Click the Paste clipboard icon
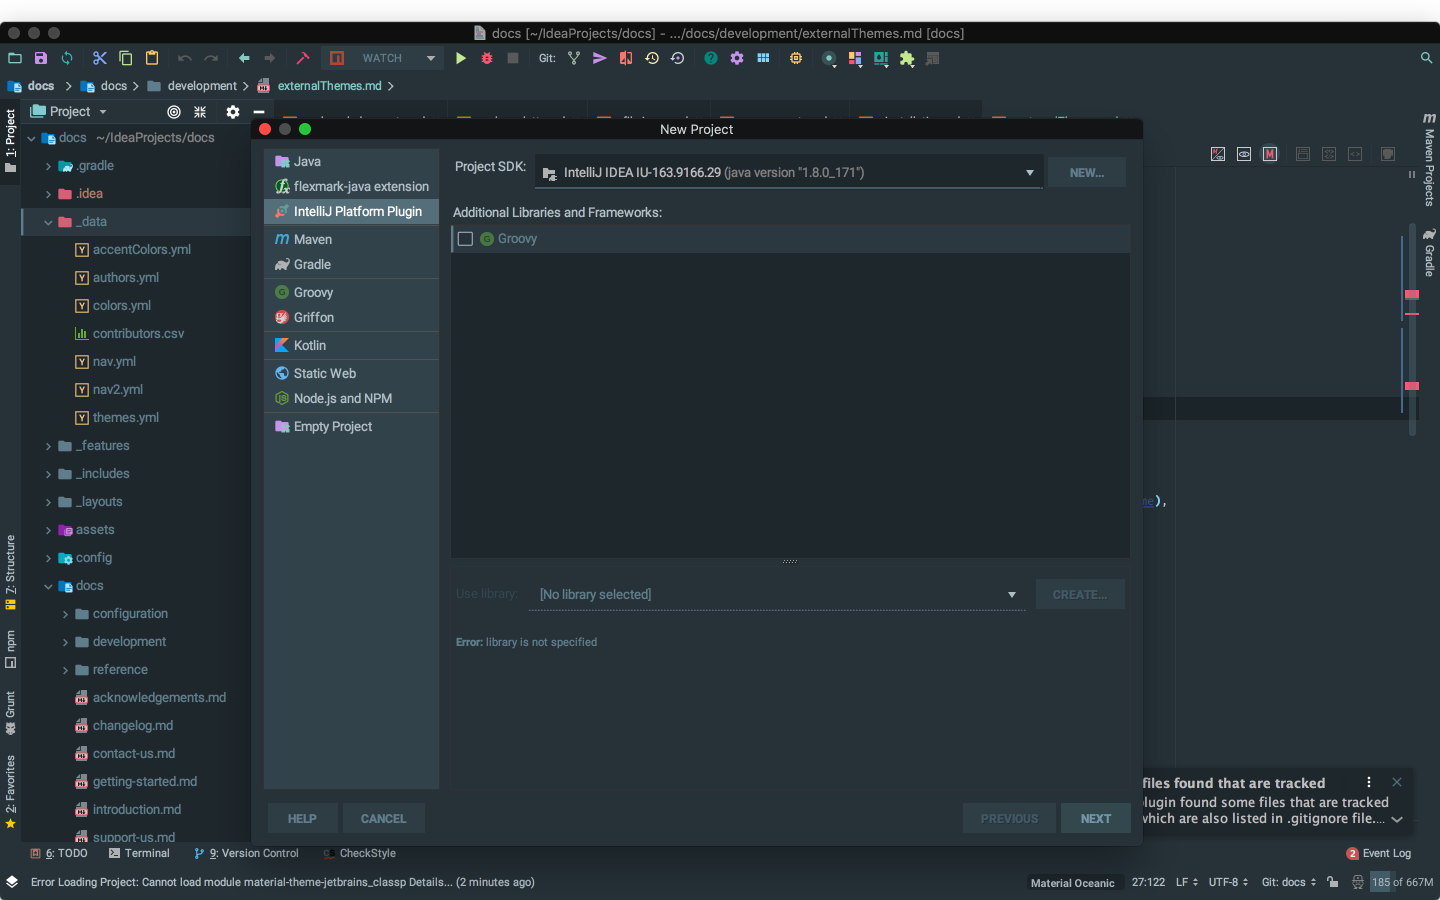The width and height of the screenshot is (1440, 900). tap(152, 58)
